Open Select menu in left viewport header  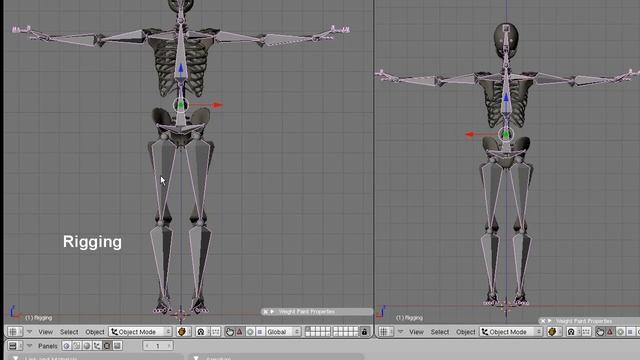point(69,332)
